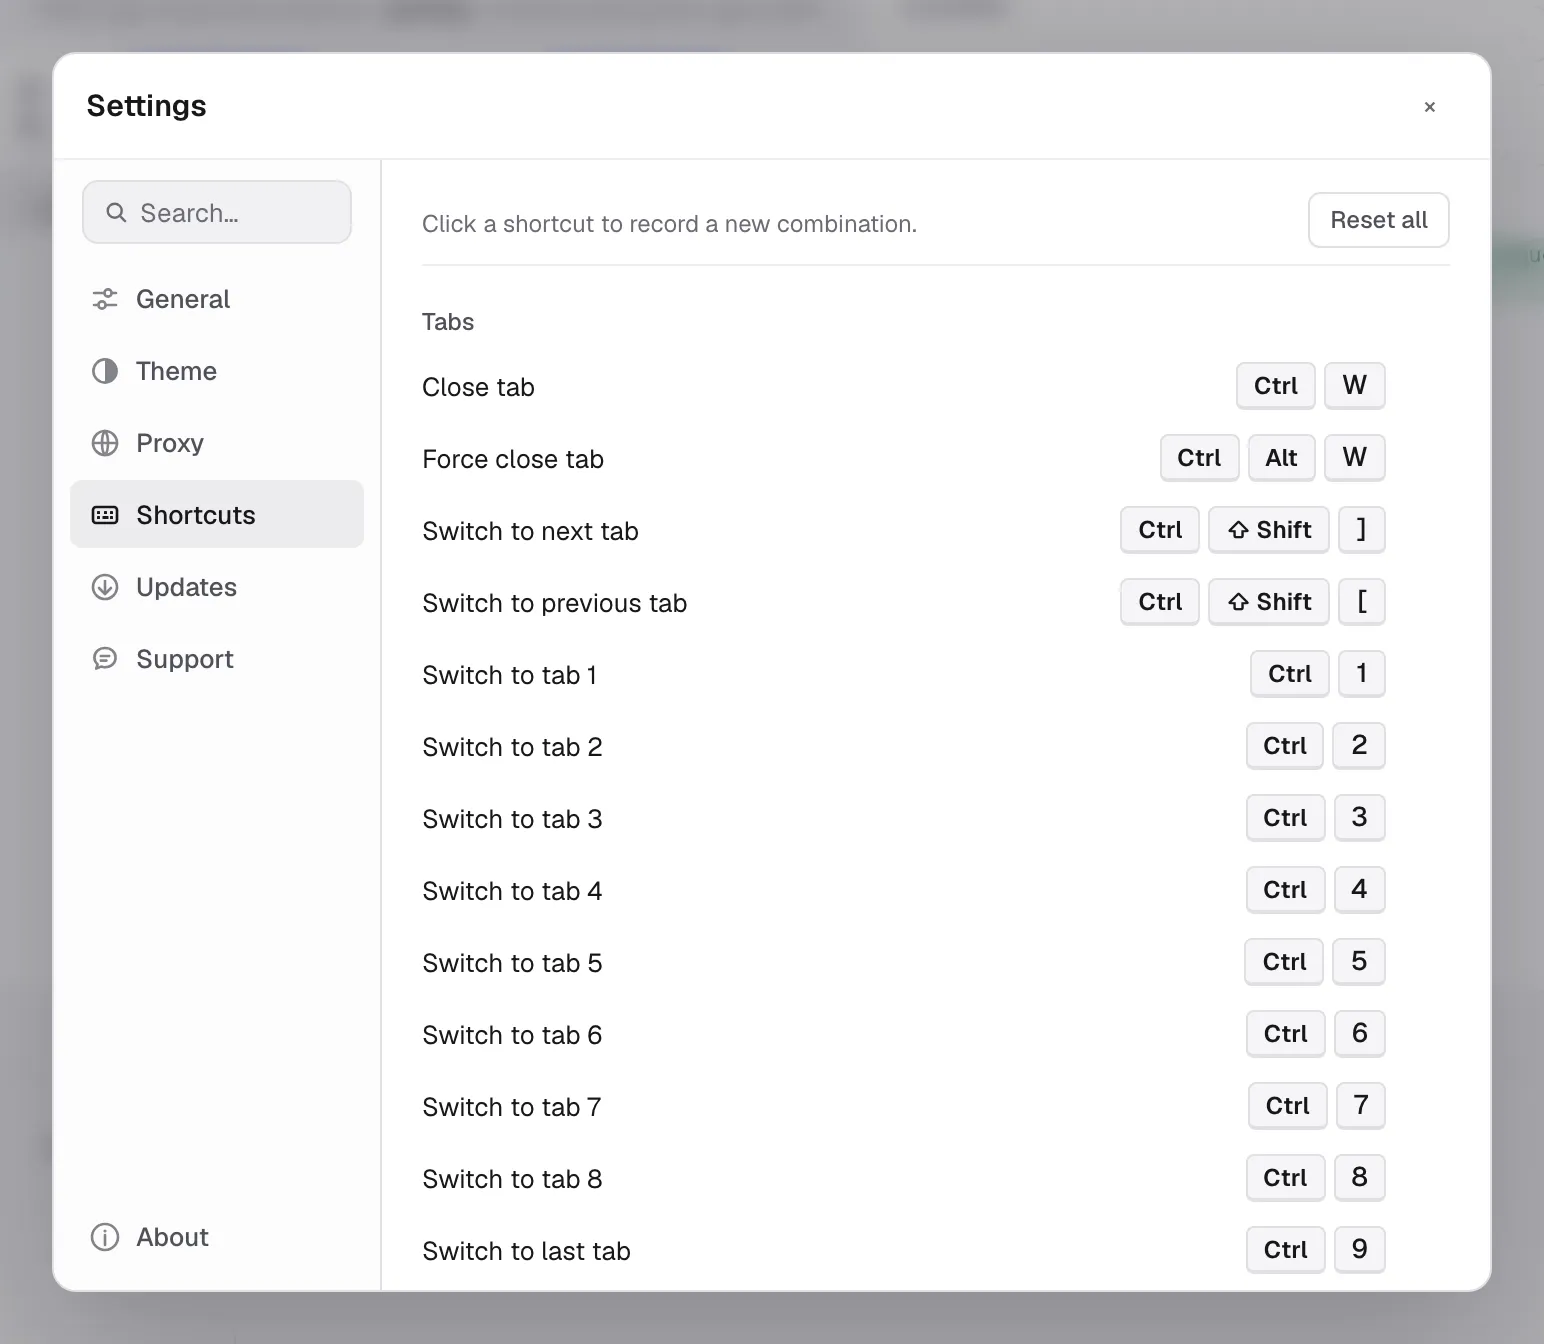1544x1344 pixels.
Task: Open the About section
Action: click(x=217, y=1237)
